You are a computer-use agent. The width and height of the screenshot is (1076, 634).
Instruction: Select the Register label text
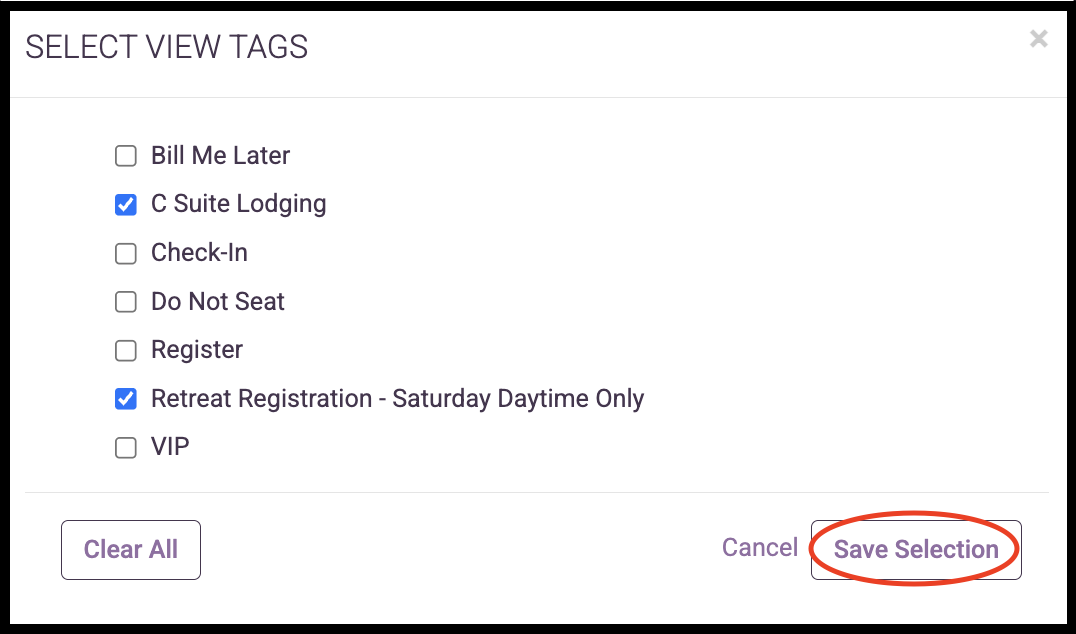[x=196, y=350]
